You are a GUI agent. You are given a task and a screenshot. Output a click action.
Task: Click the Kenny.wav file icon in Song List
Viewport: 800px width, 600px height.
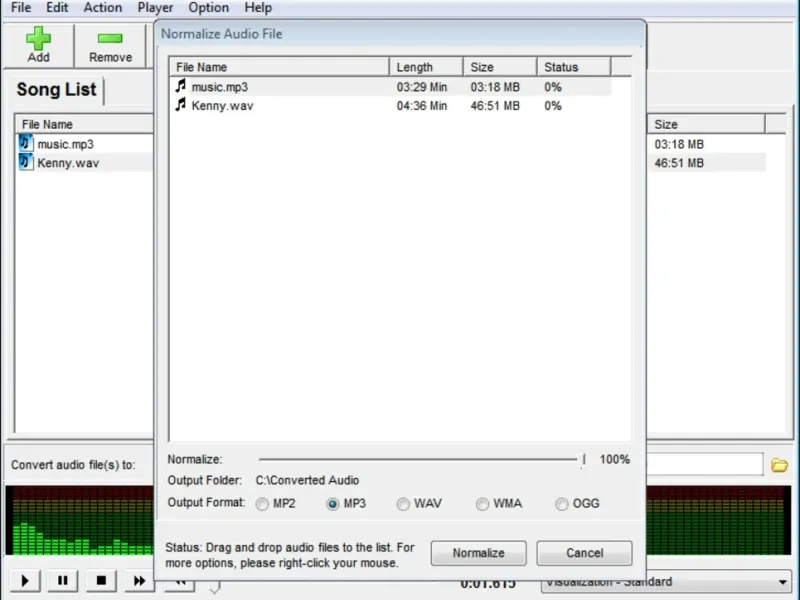[26, 162]
